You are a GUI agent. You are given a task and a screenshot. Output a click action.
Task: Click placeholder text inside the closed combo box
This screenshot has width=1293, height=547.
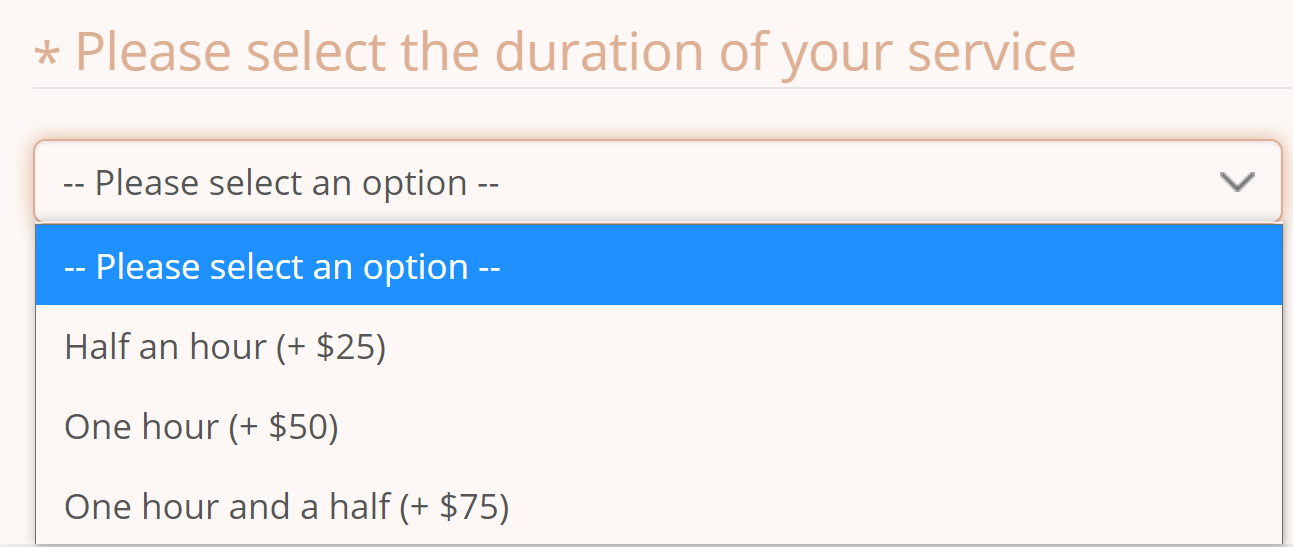[x=280, y=183]
